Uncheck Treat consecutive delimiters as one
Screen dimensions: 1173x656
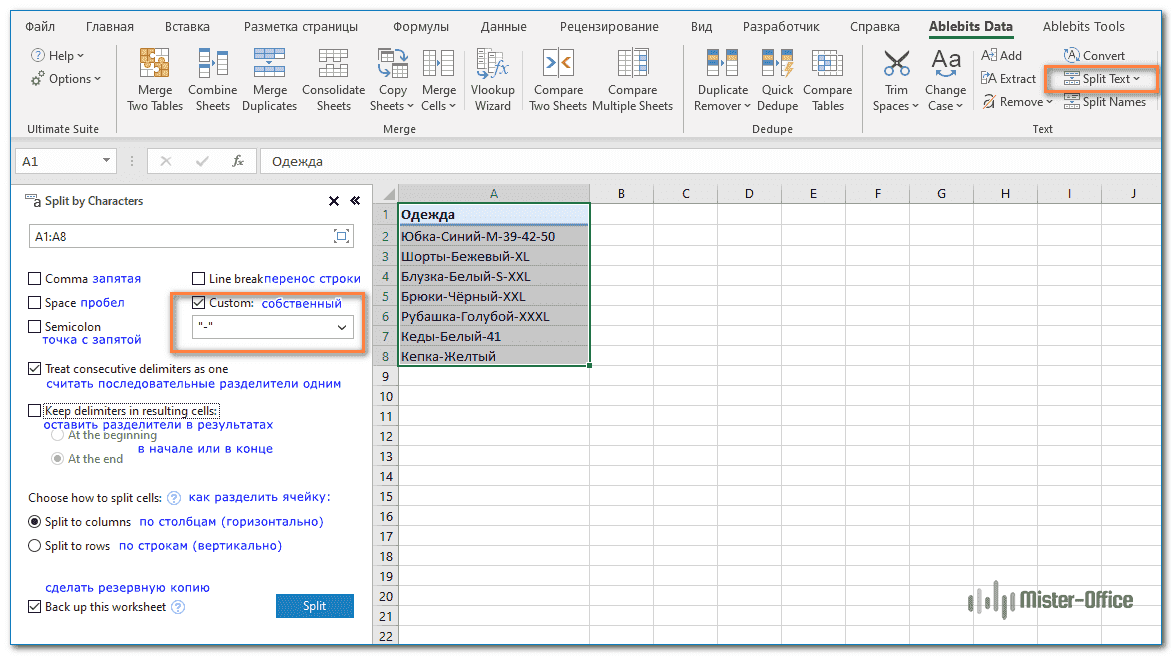[36, 369]
